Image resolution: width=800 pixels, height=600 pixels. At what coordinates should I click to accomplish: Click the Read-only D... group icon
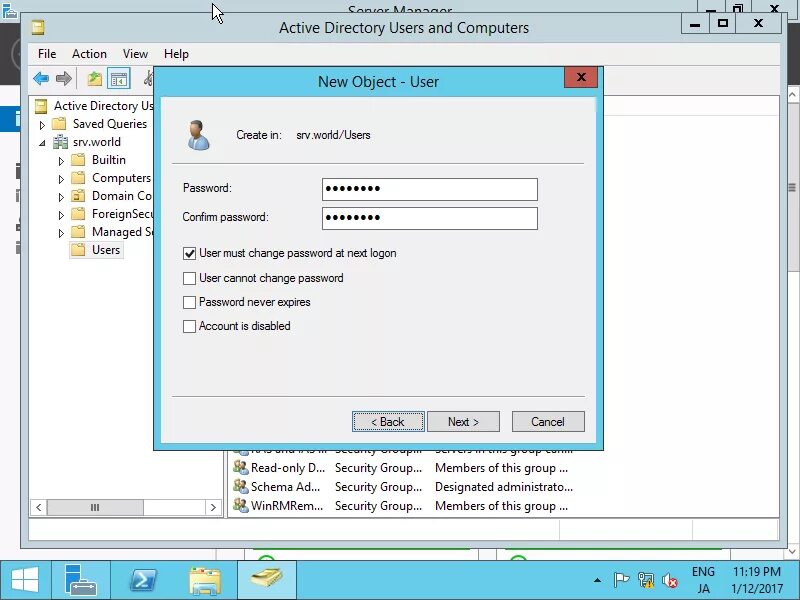click(240, 468)
